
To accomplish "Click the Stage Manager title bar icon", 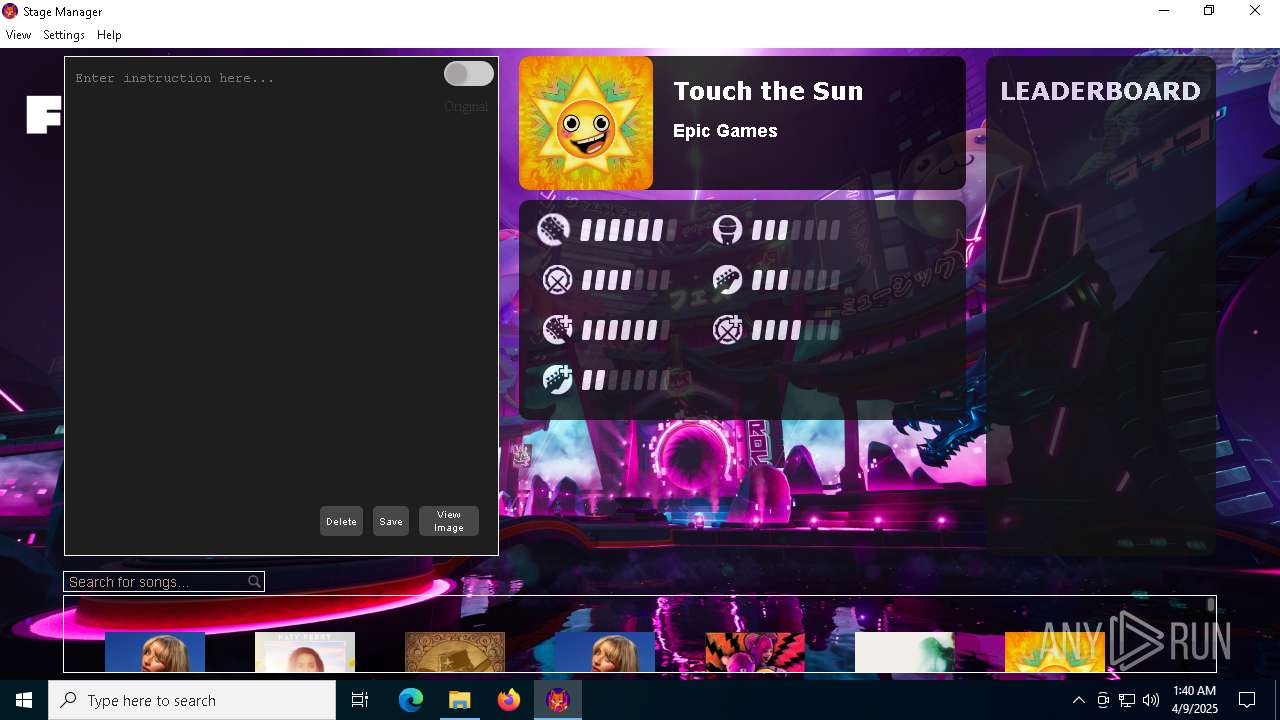I will [x=10, y=11].
